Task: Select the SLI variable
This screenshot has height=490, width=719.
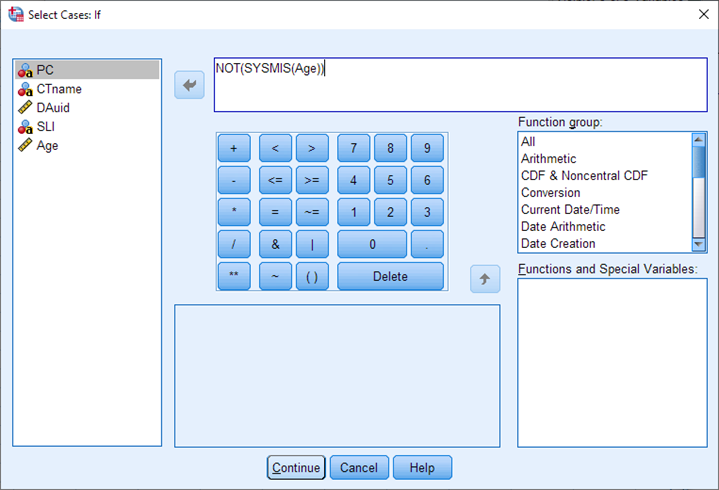Action: 87,127
